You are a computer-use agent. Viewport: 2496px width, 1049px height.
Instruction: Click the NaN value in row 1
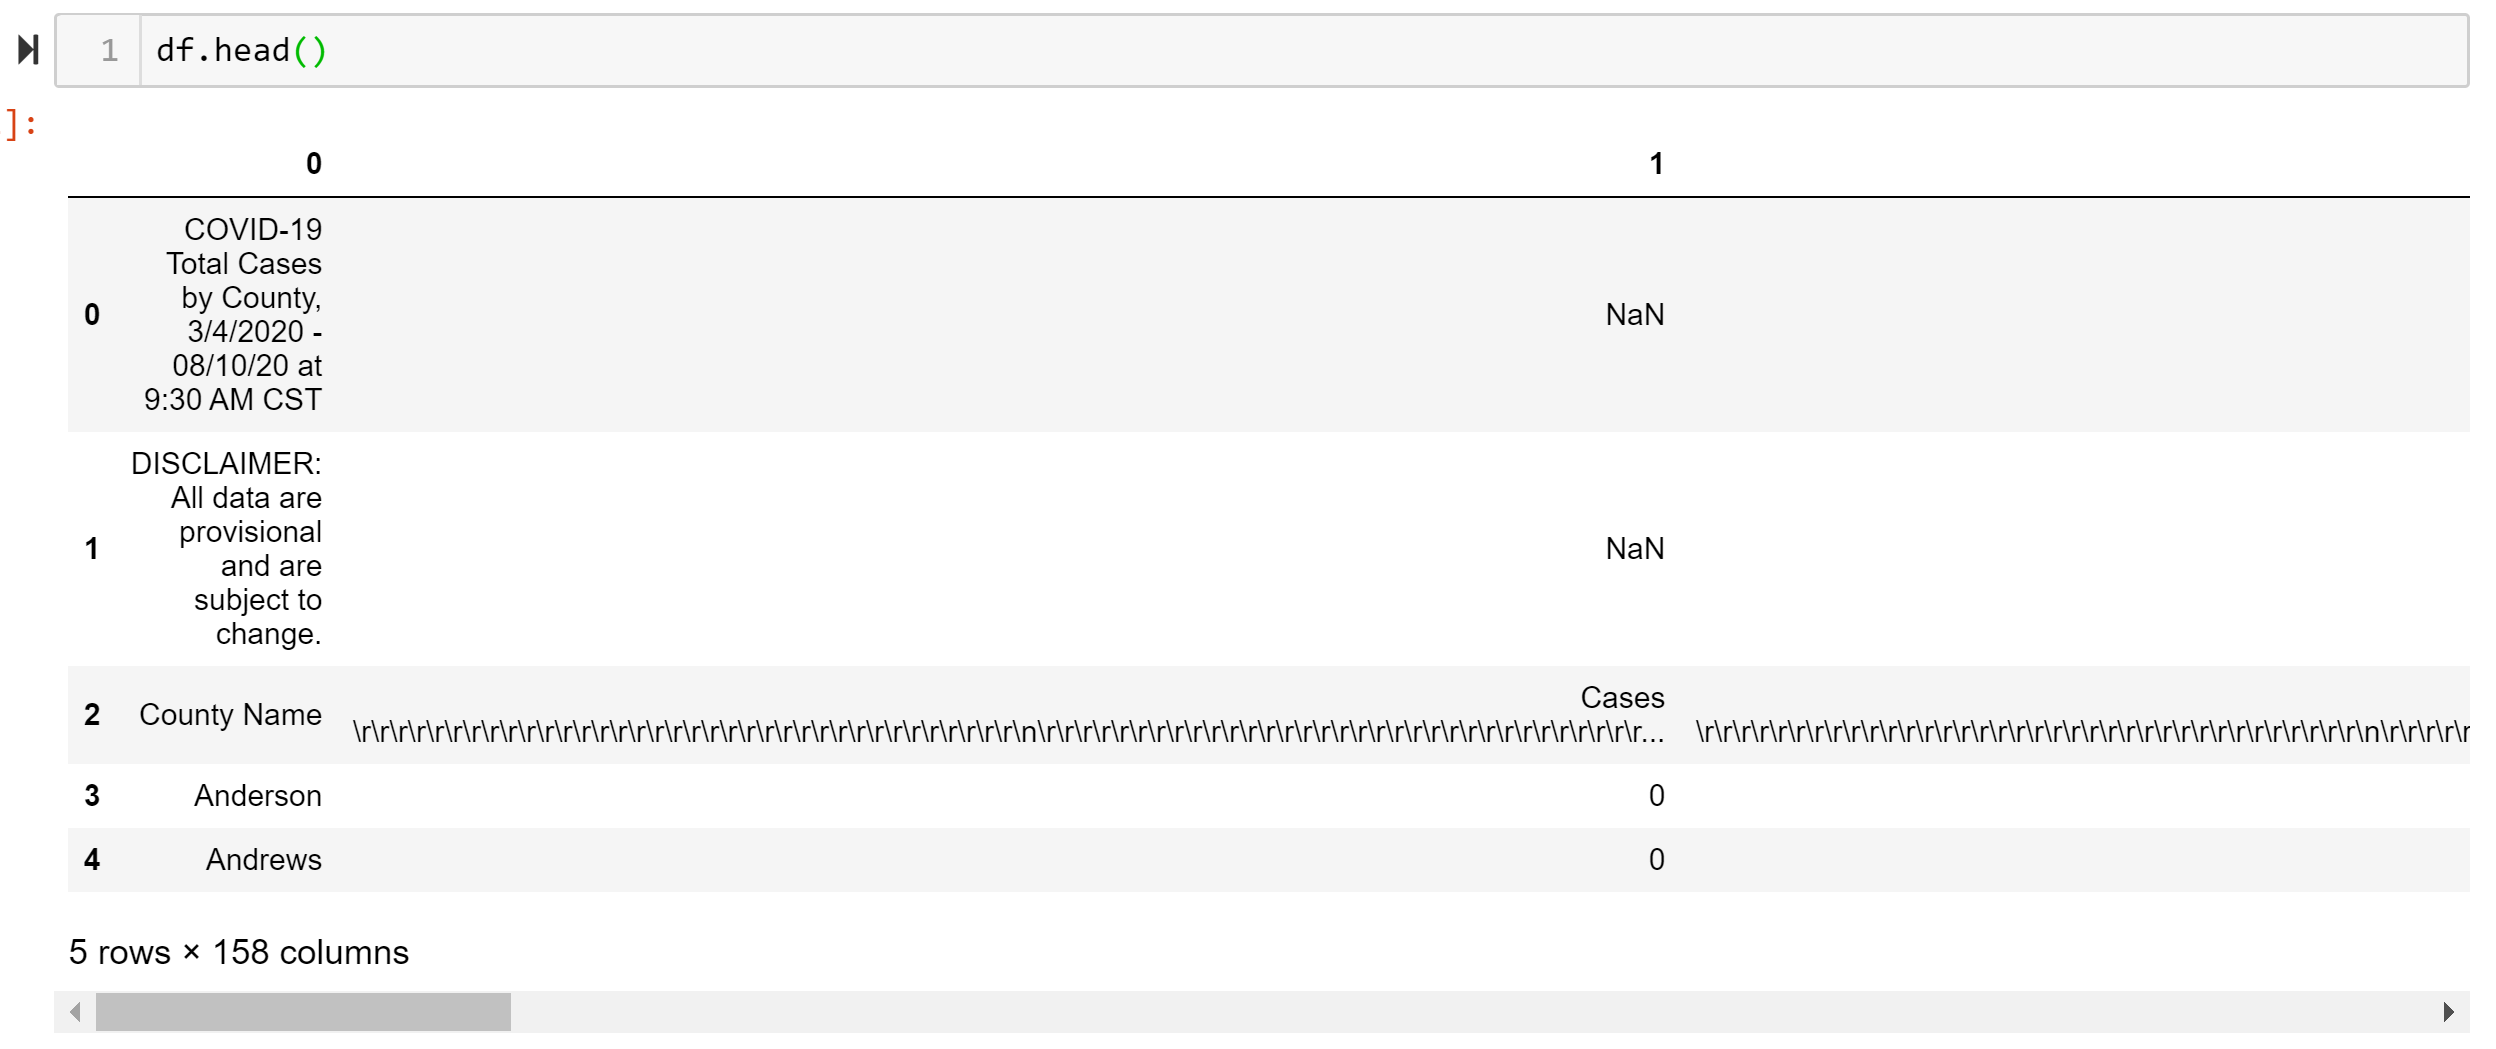pos(1634,549)
